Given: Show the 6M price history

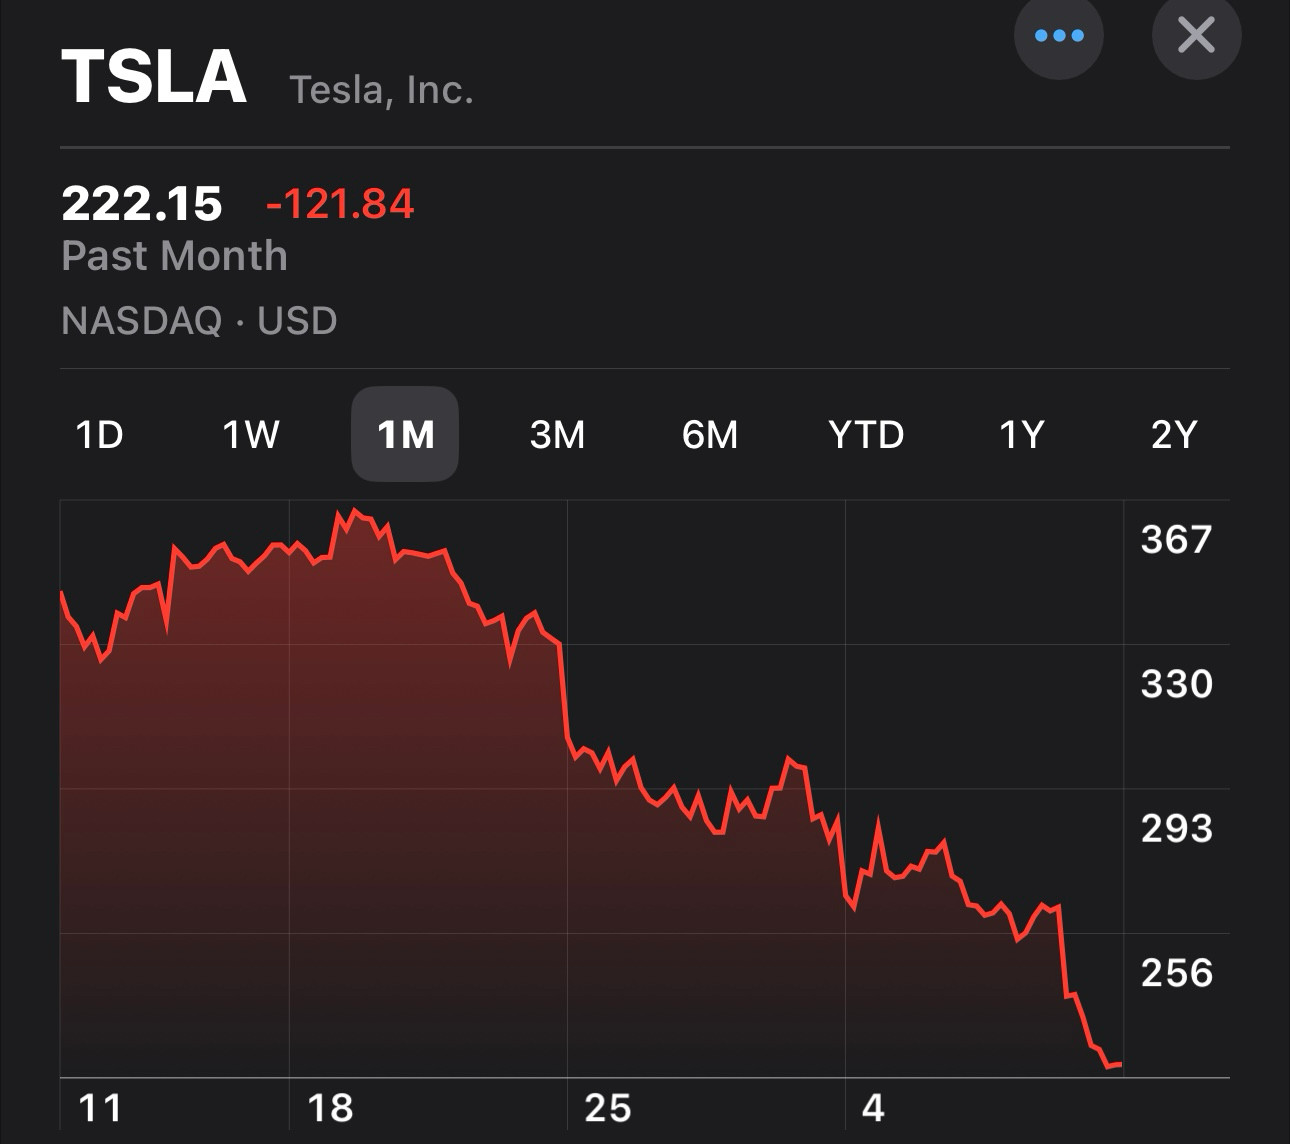Looking at the screenshot, I should [x=710, y=434].
